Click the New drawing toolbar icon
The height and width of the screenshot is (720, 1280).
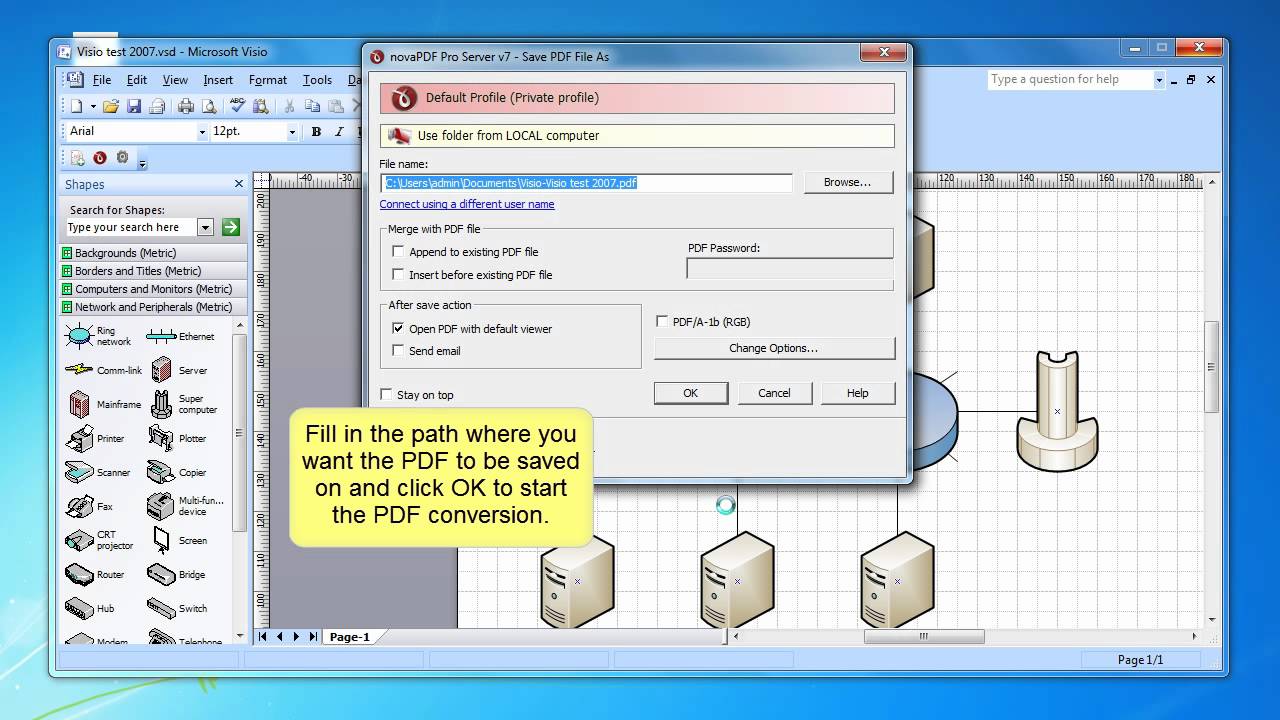pyautogui.click(x=76, y=105)
